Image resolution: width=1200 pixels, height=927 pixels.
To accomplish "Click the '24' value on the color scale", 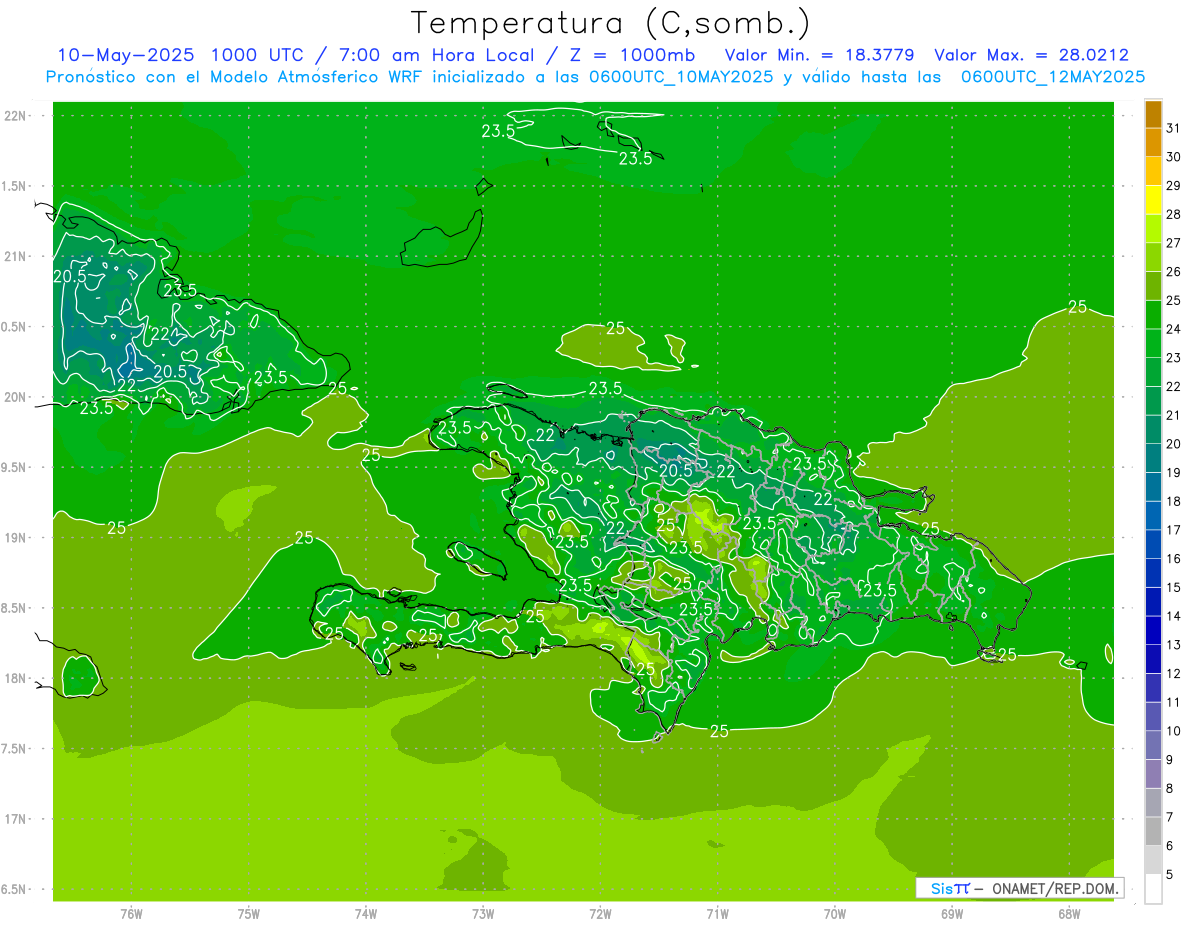I will point(1173,329).
